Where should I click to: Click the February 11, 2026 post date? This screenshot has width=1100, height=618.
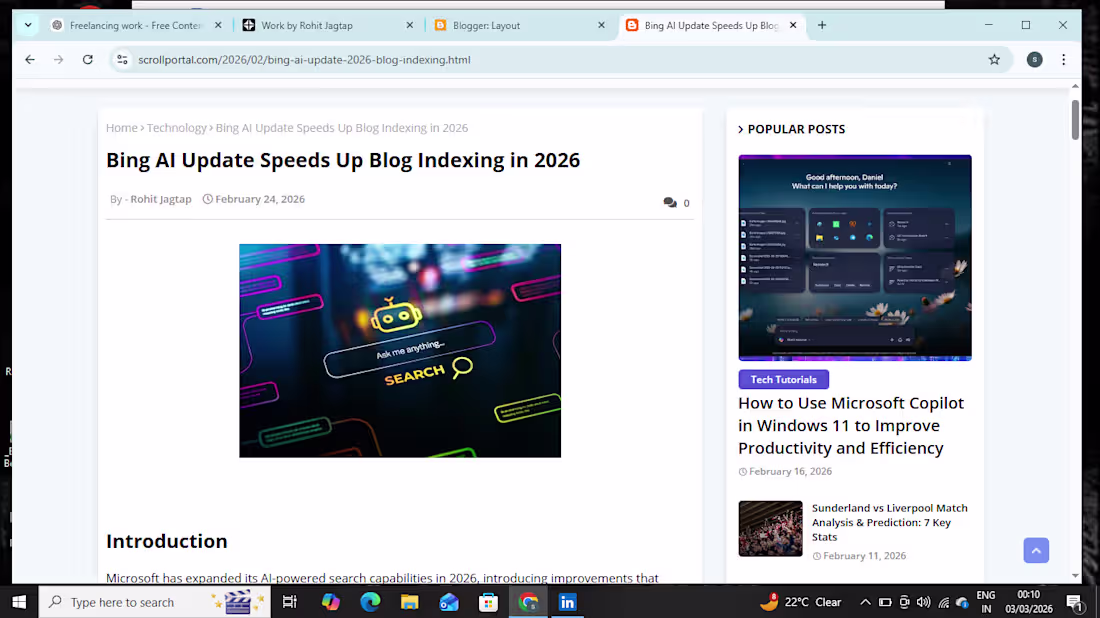tap(864, 556)
